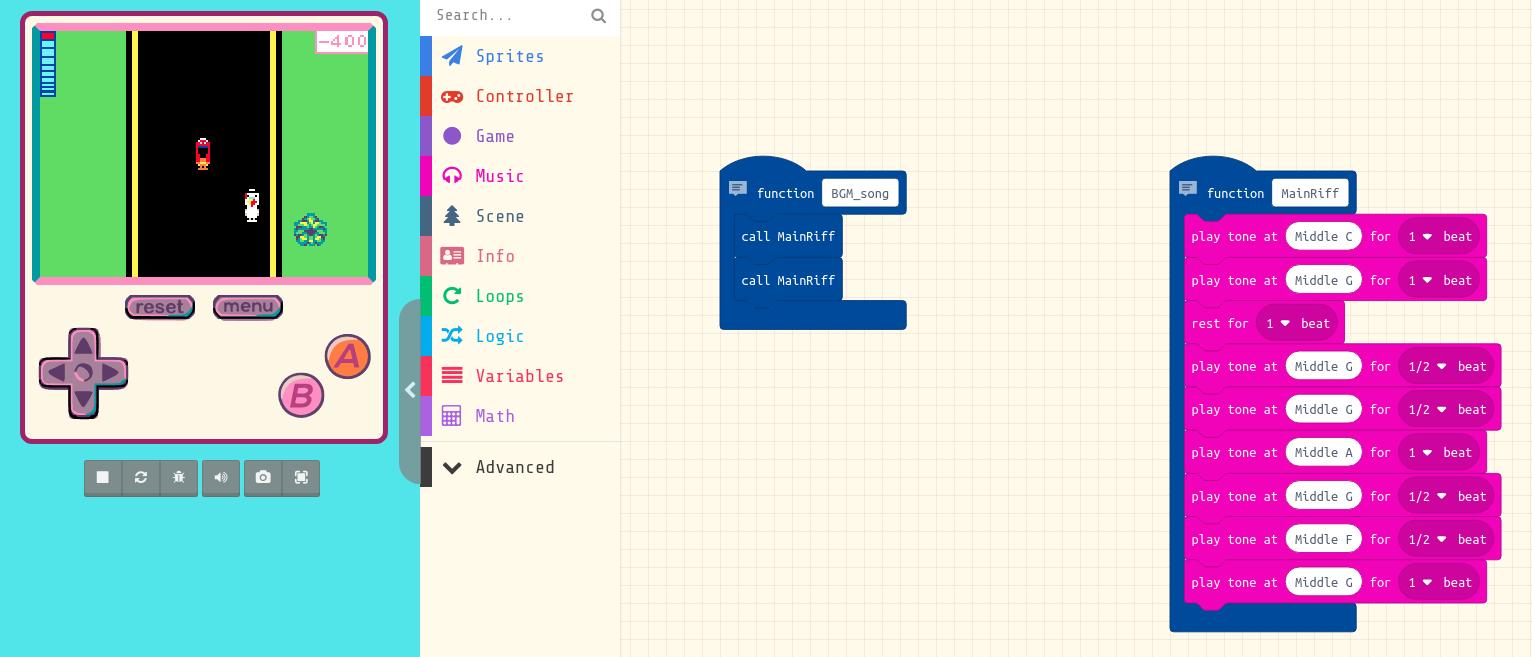
Task: Open the Middle C note picker
Action: pos(1323,236)
